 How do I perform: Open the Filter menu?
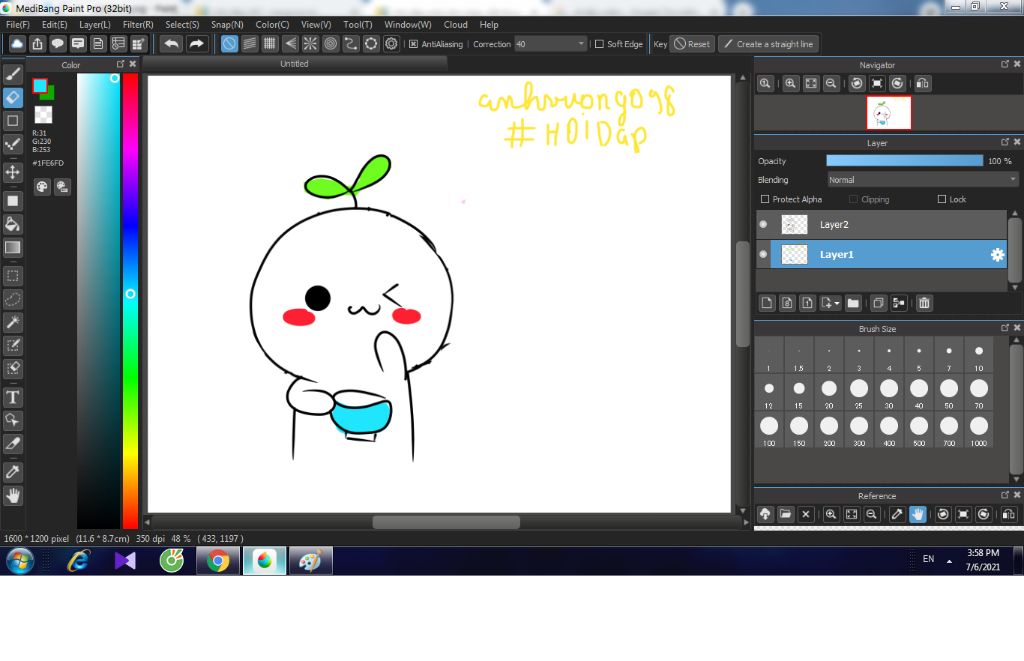point(138,25)
